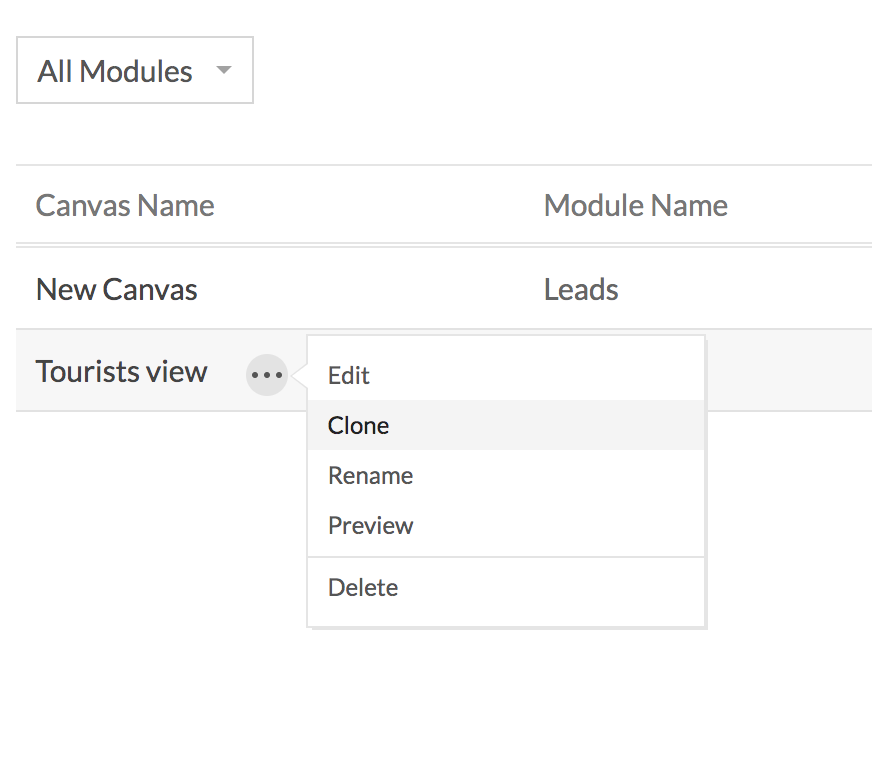Pick Rename from the canvas options menu
Image resolution: width=872 pixels, height=782 pixels.
click(x=370, y=476)
